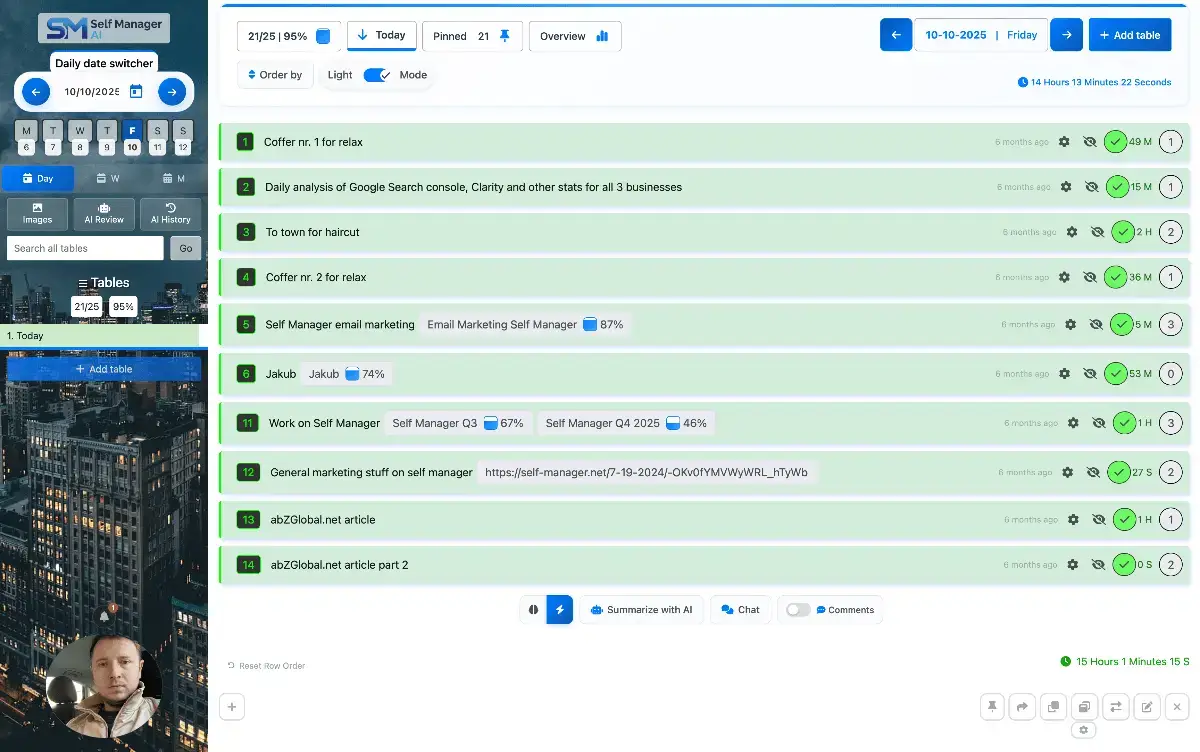Toggle Light/Dark mode switch

click(x=377, y=74)
